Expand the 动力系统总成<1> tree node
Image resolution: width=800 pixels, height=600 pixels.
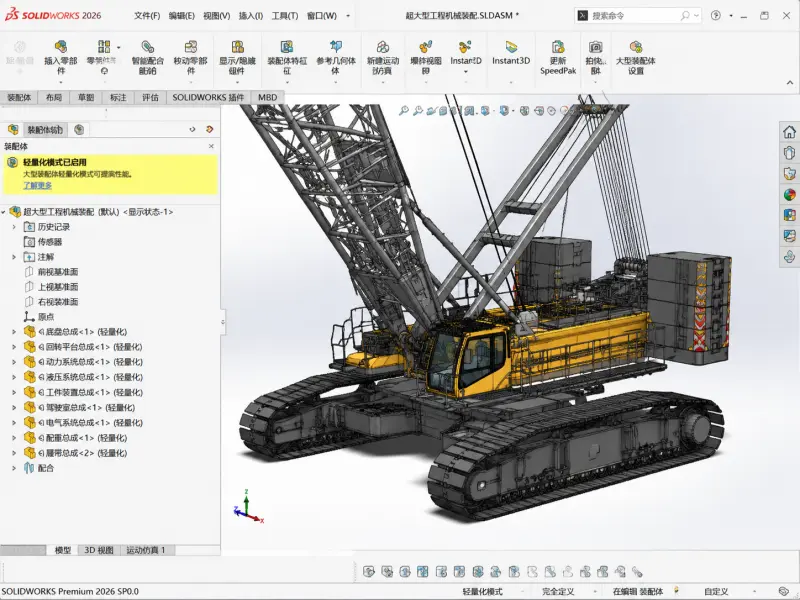pos(14,362)
